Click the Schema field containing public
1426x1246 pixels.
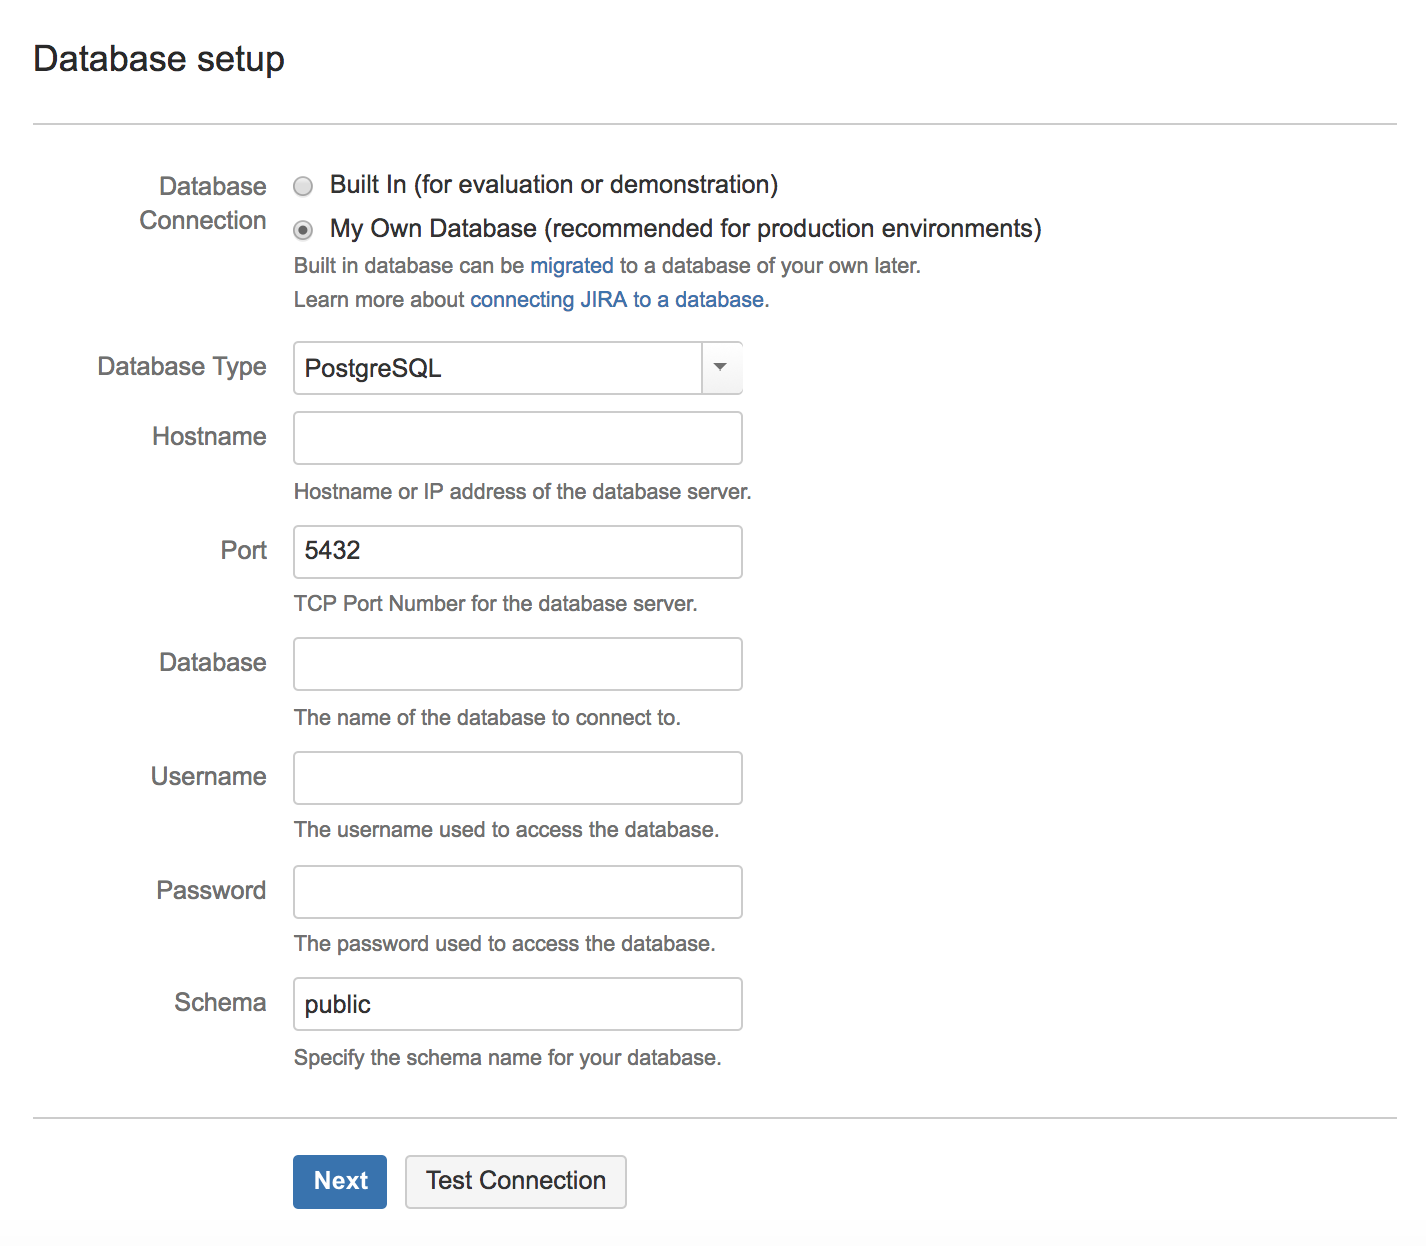click(x=518, y=1004)
